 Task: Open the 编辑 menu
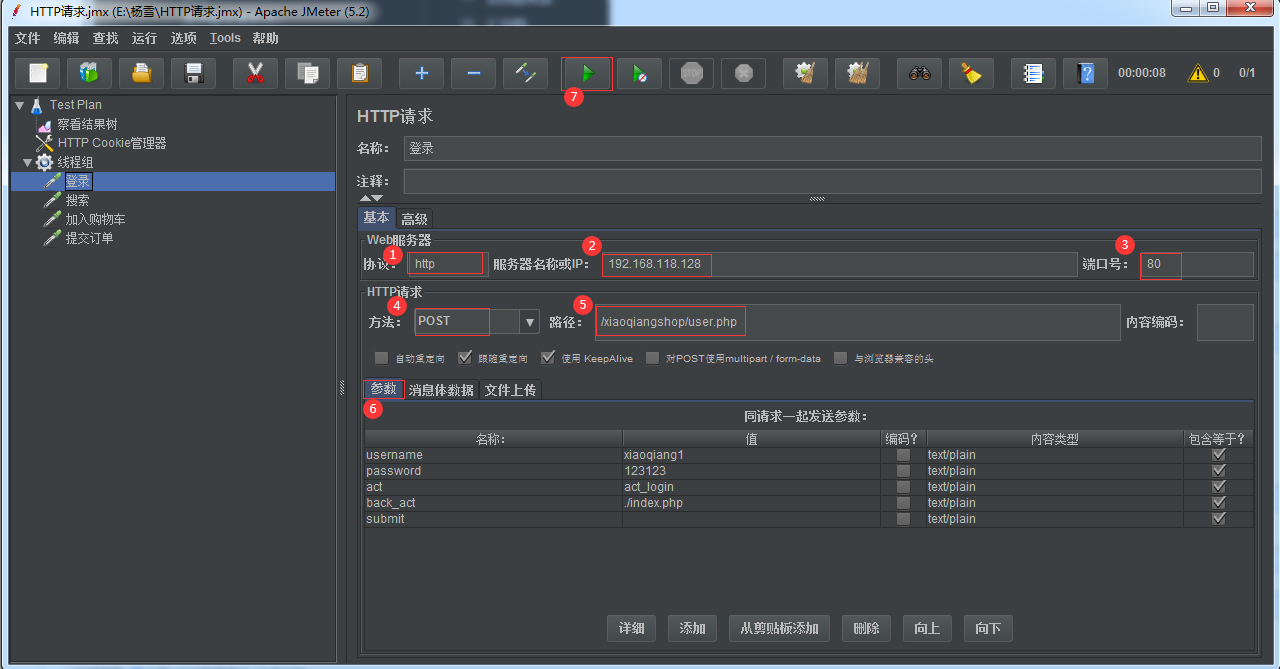click(x=67, y=38)
